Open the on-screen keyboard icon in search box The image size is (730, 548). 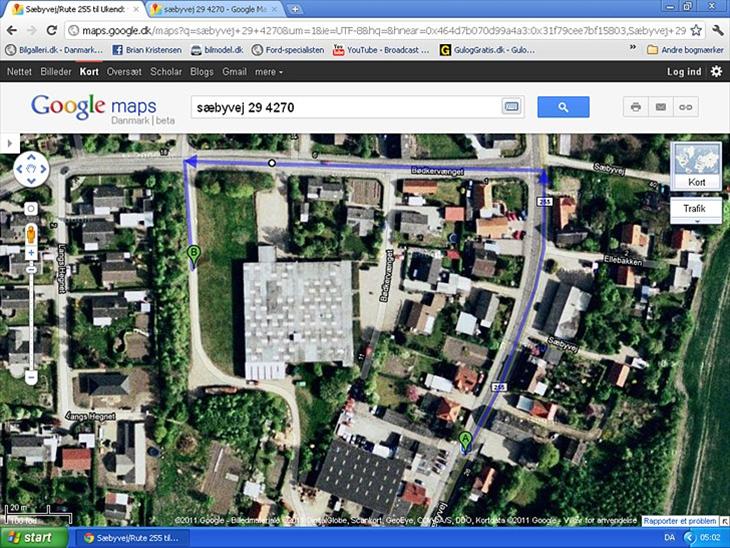tap(511, 107)
